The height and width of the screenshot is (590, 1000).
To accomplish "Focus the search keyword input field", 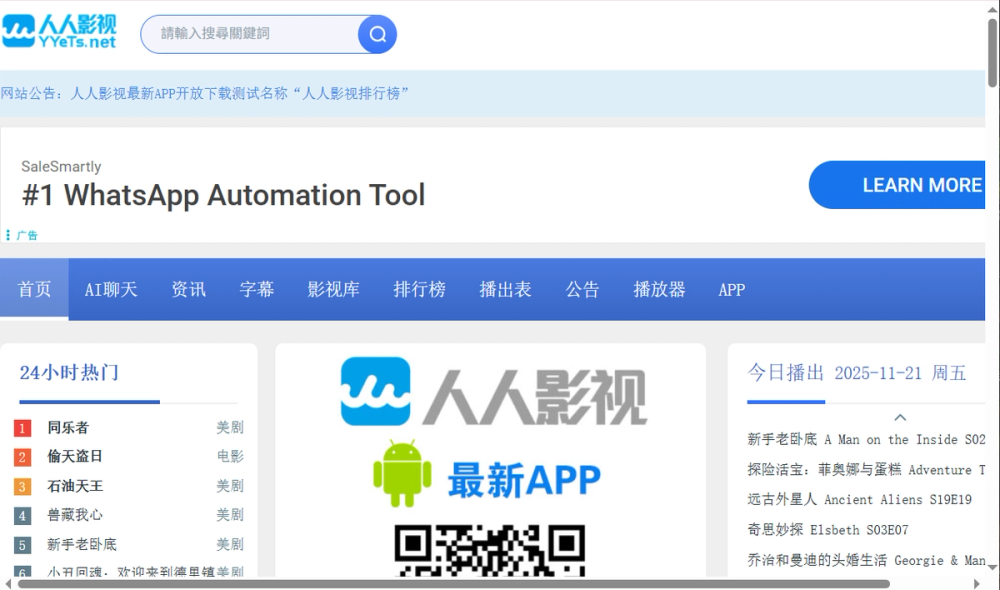I will [250, 34].
